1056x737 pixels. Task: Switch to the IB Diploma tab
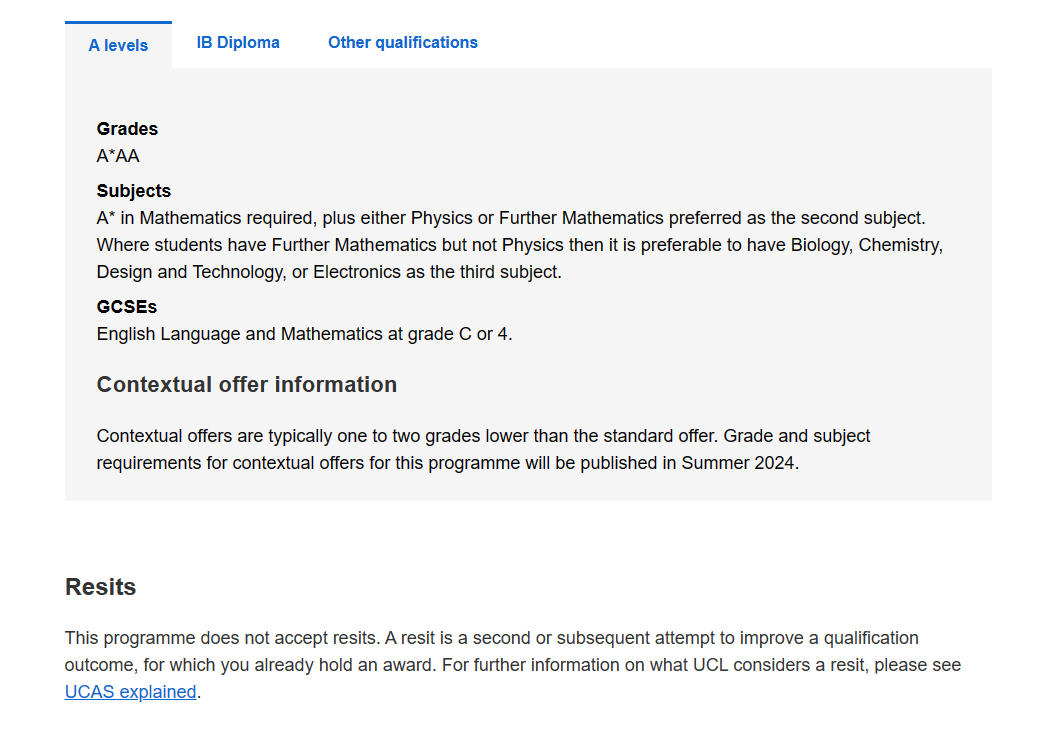pos(238,42)
